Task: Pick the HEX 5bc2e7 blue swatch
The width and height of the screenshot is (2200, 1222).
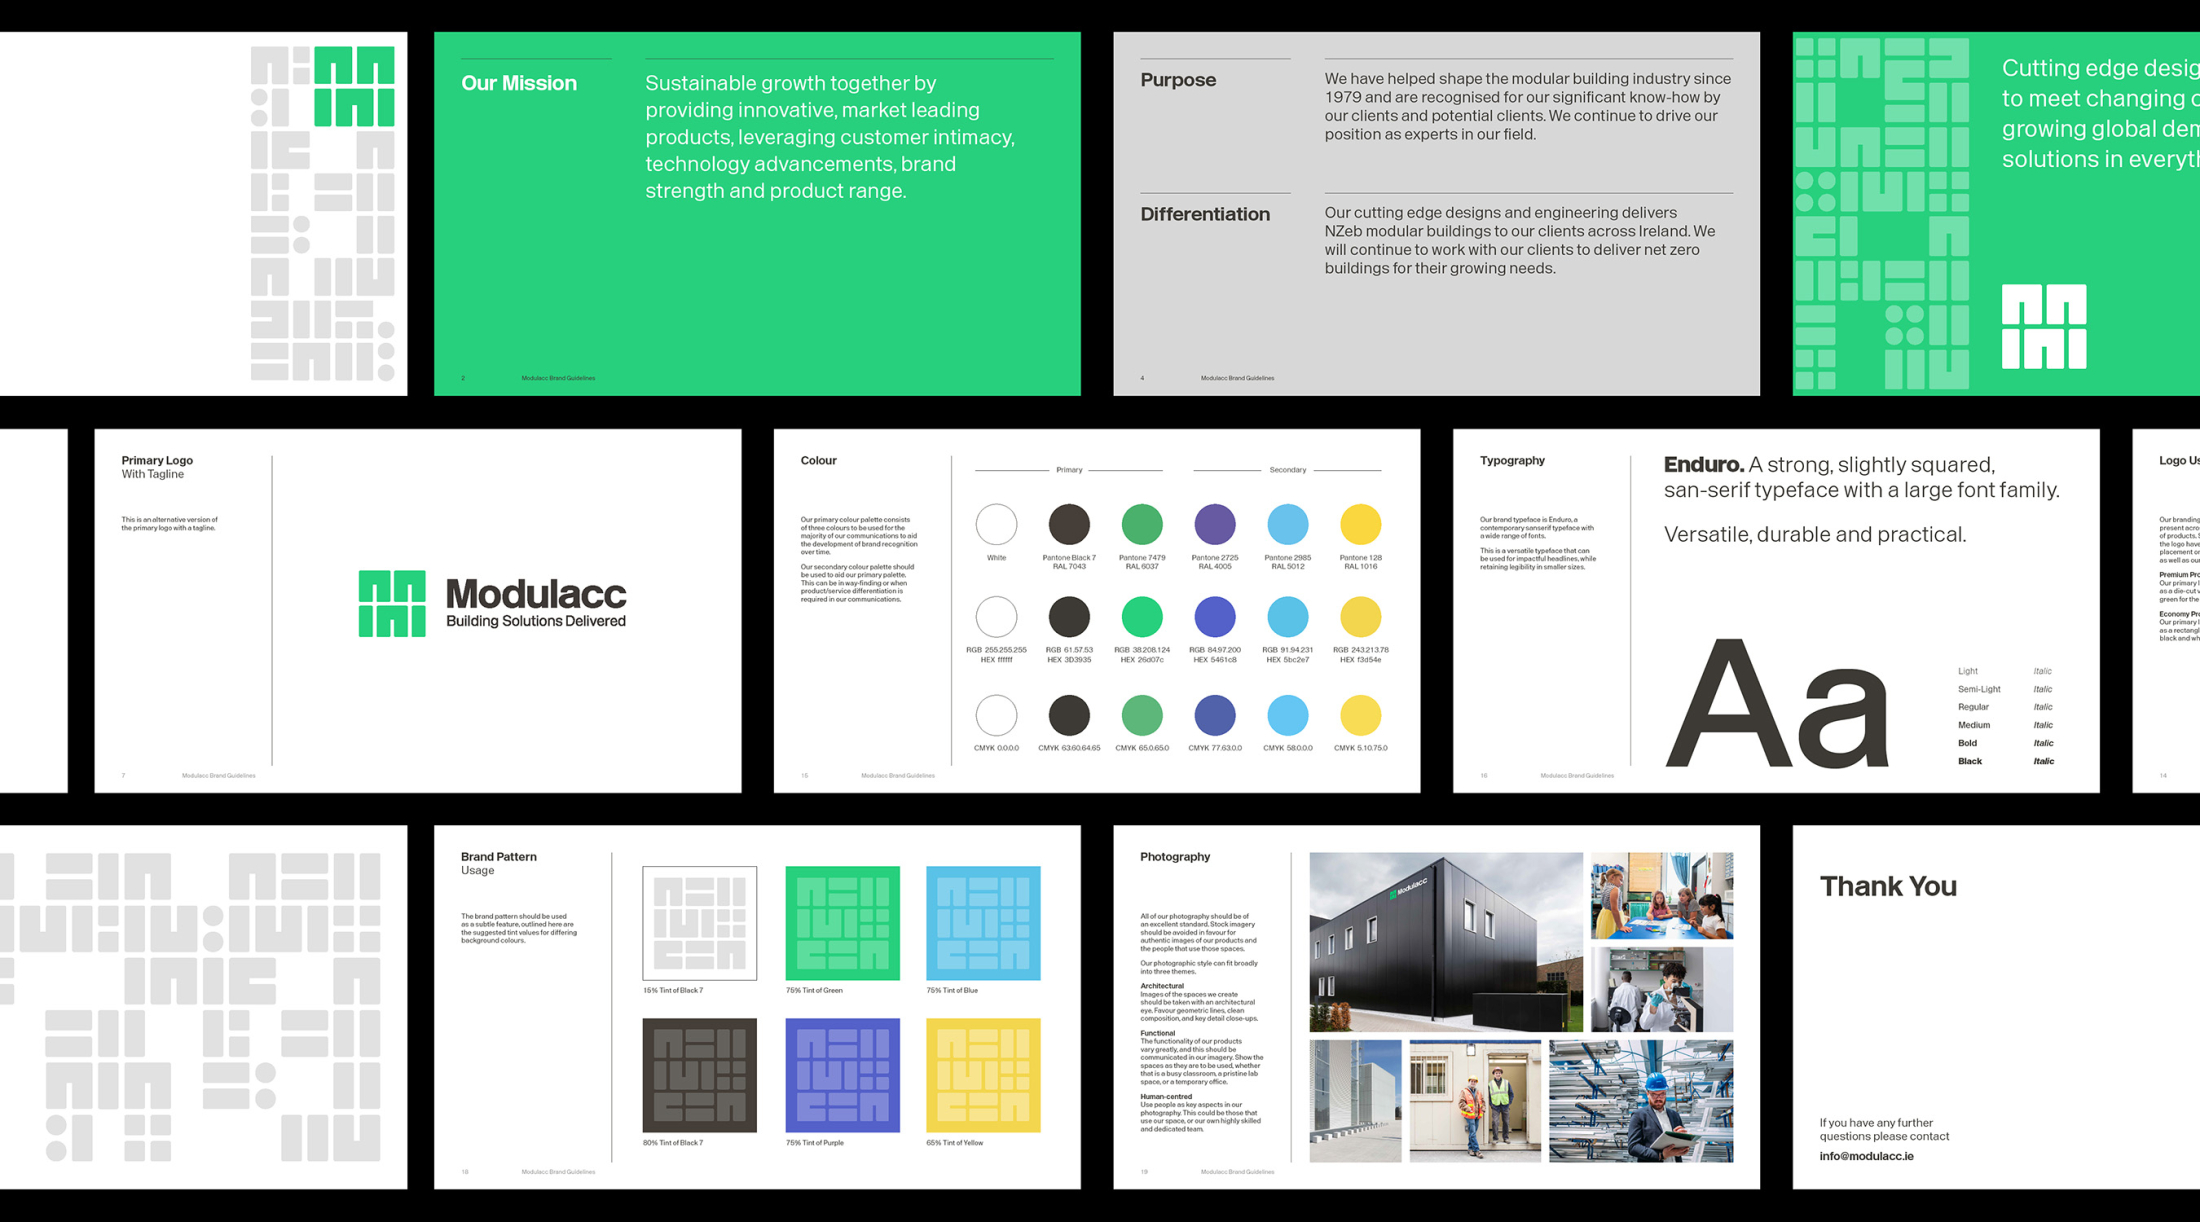Action: coord(1288,617)
